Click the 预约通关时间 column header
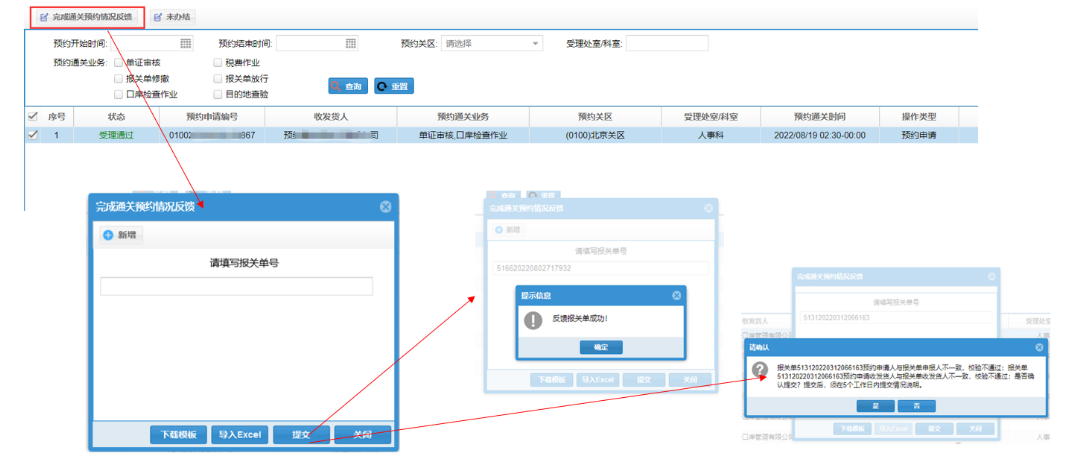1072x466 pixels. point(820,117)
